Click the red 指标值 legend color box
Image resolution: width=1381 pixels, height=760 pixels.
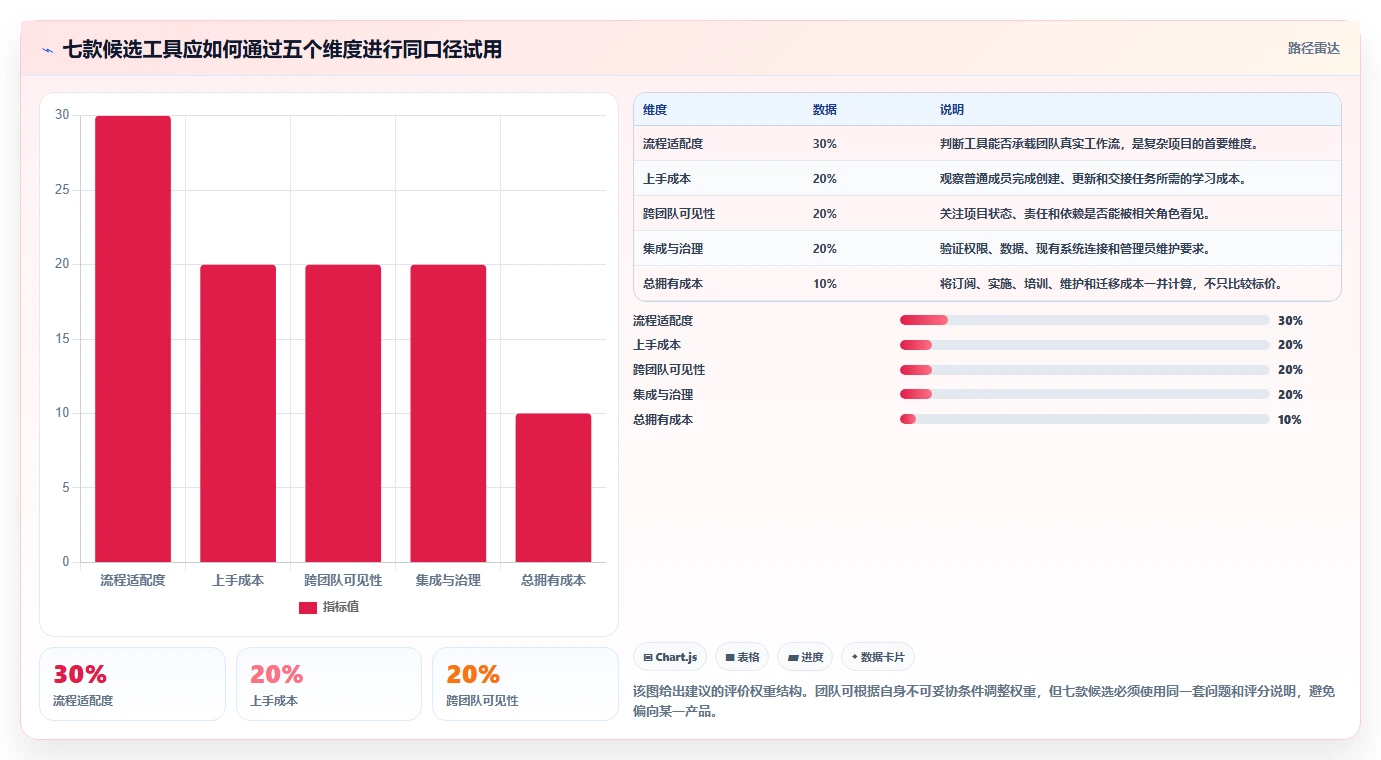click(x=308, y=608)
